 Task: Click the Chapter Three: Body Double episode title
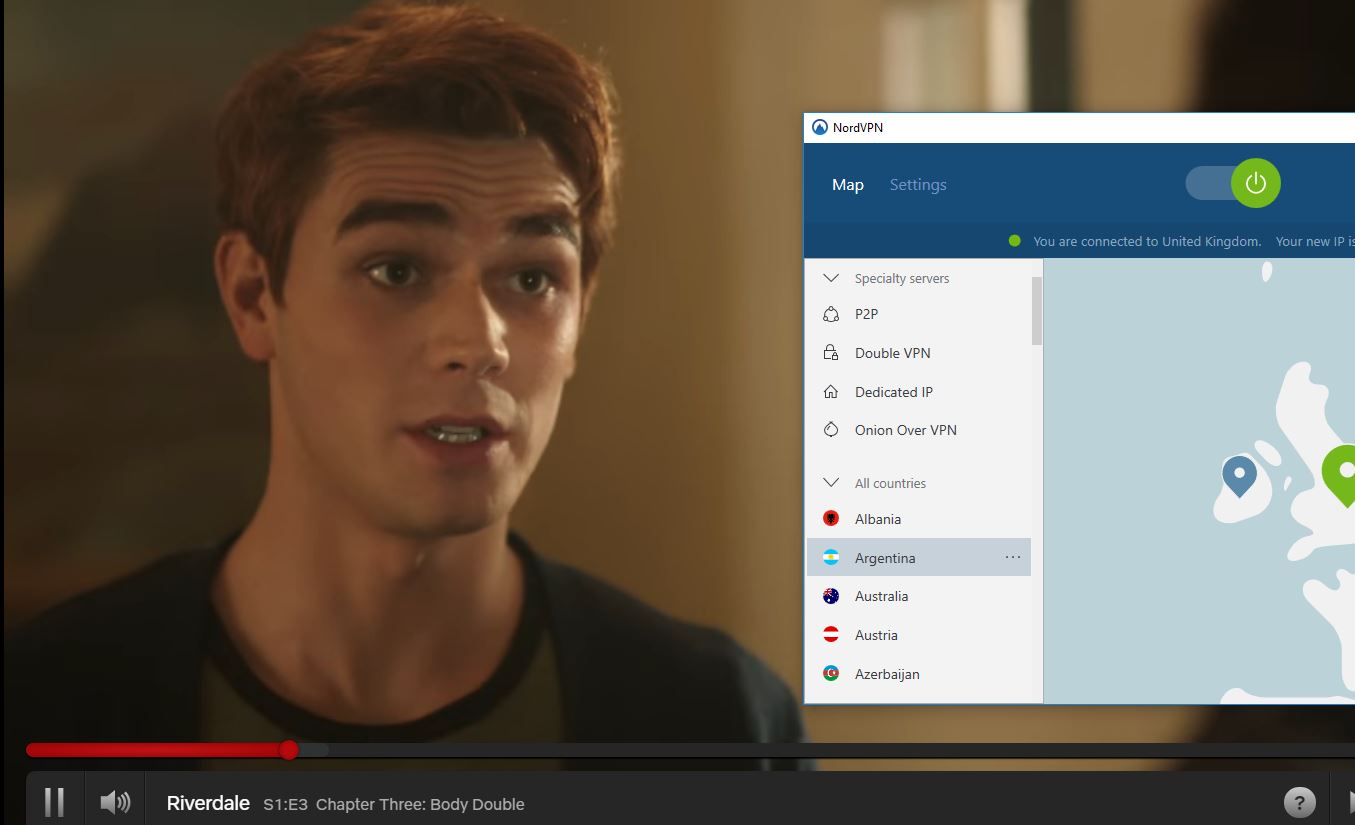pos(420,804)
